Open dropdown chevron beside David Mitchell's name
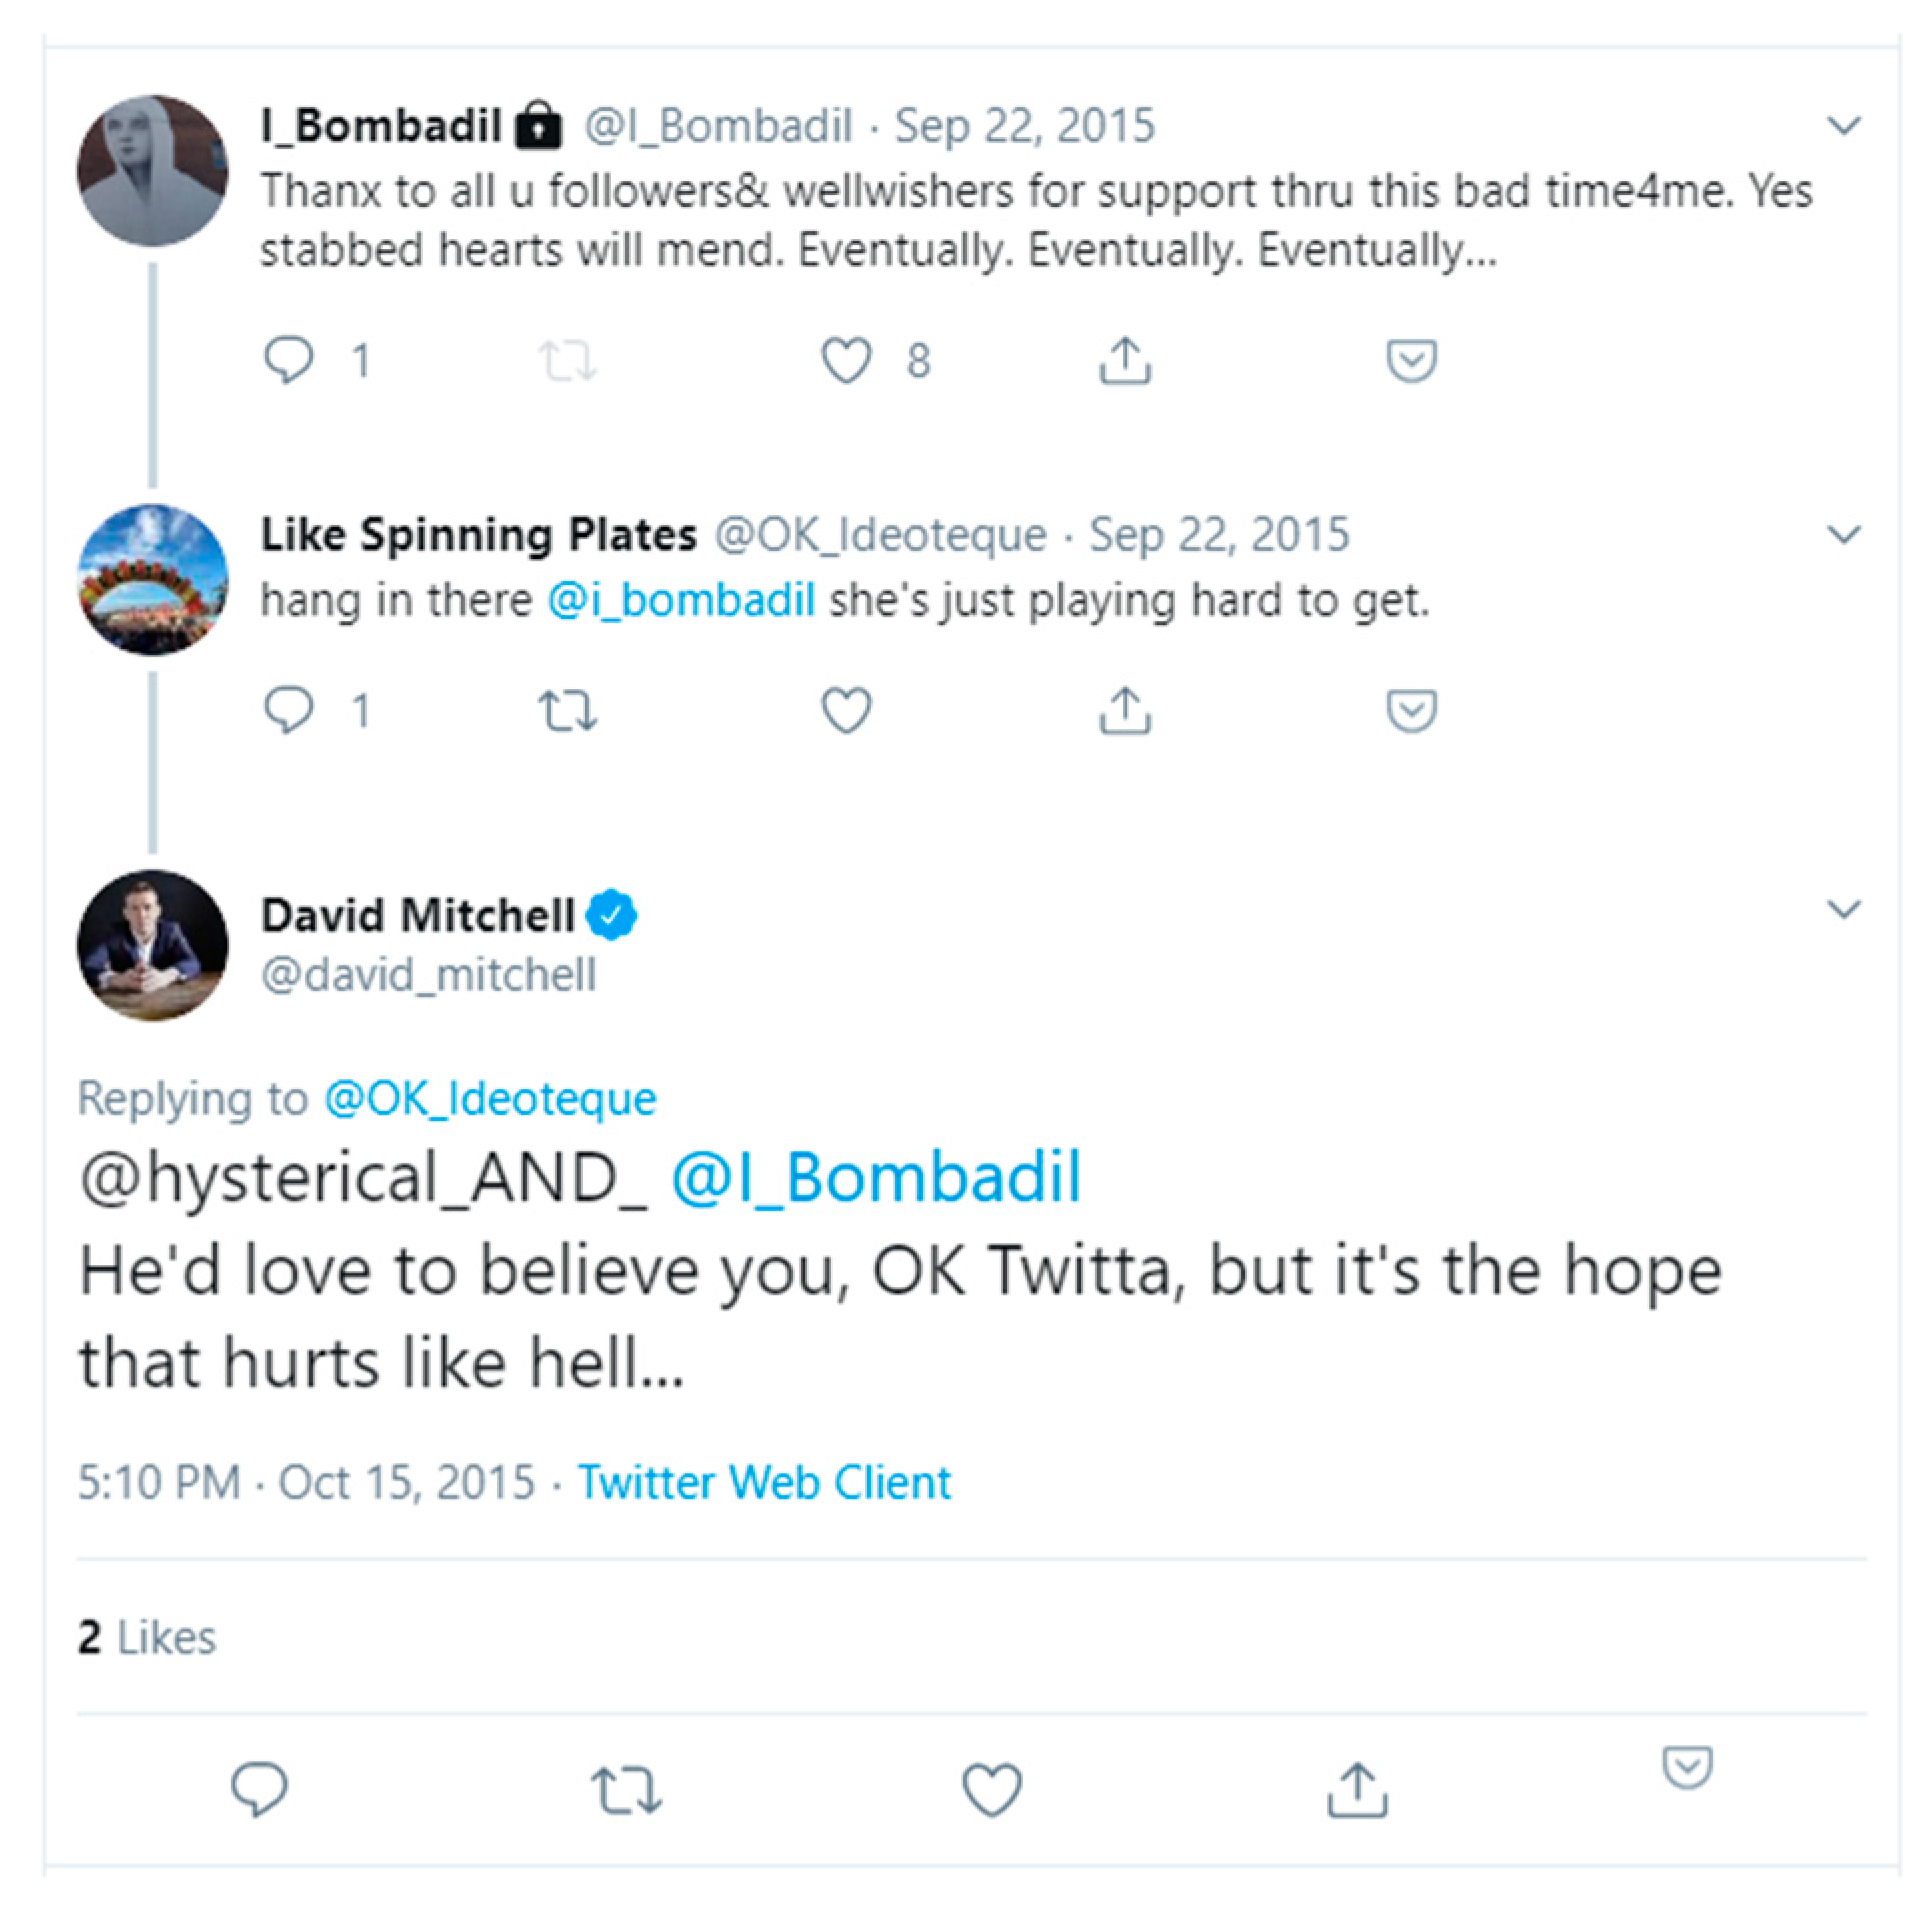This screenshot has width=1926, height=1922. (1843, 910)
